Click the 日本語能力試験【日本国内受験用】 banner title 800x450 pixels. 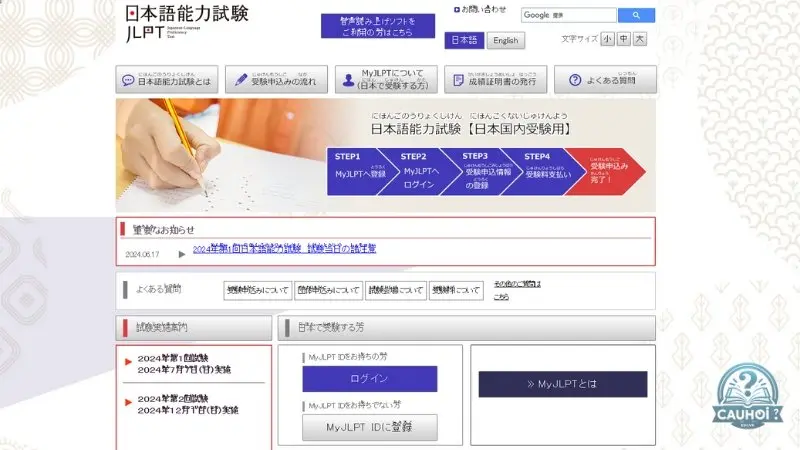470,129
